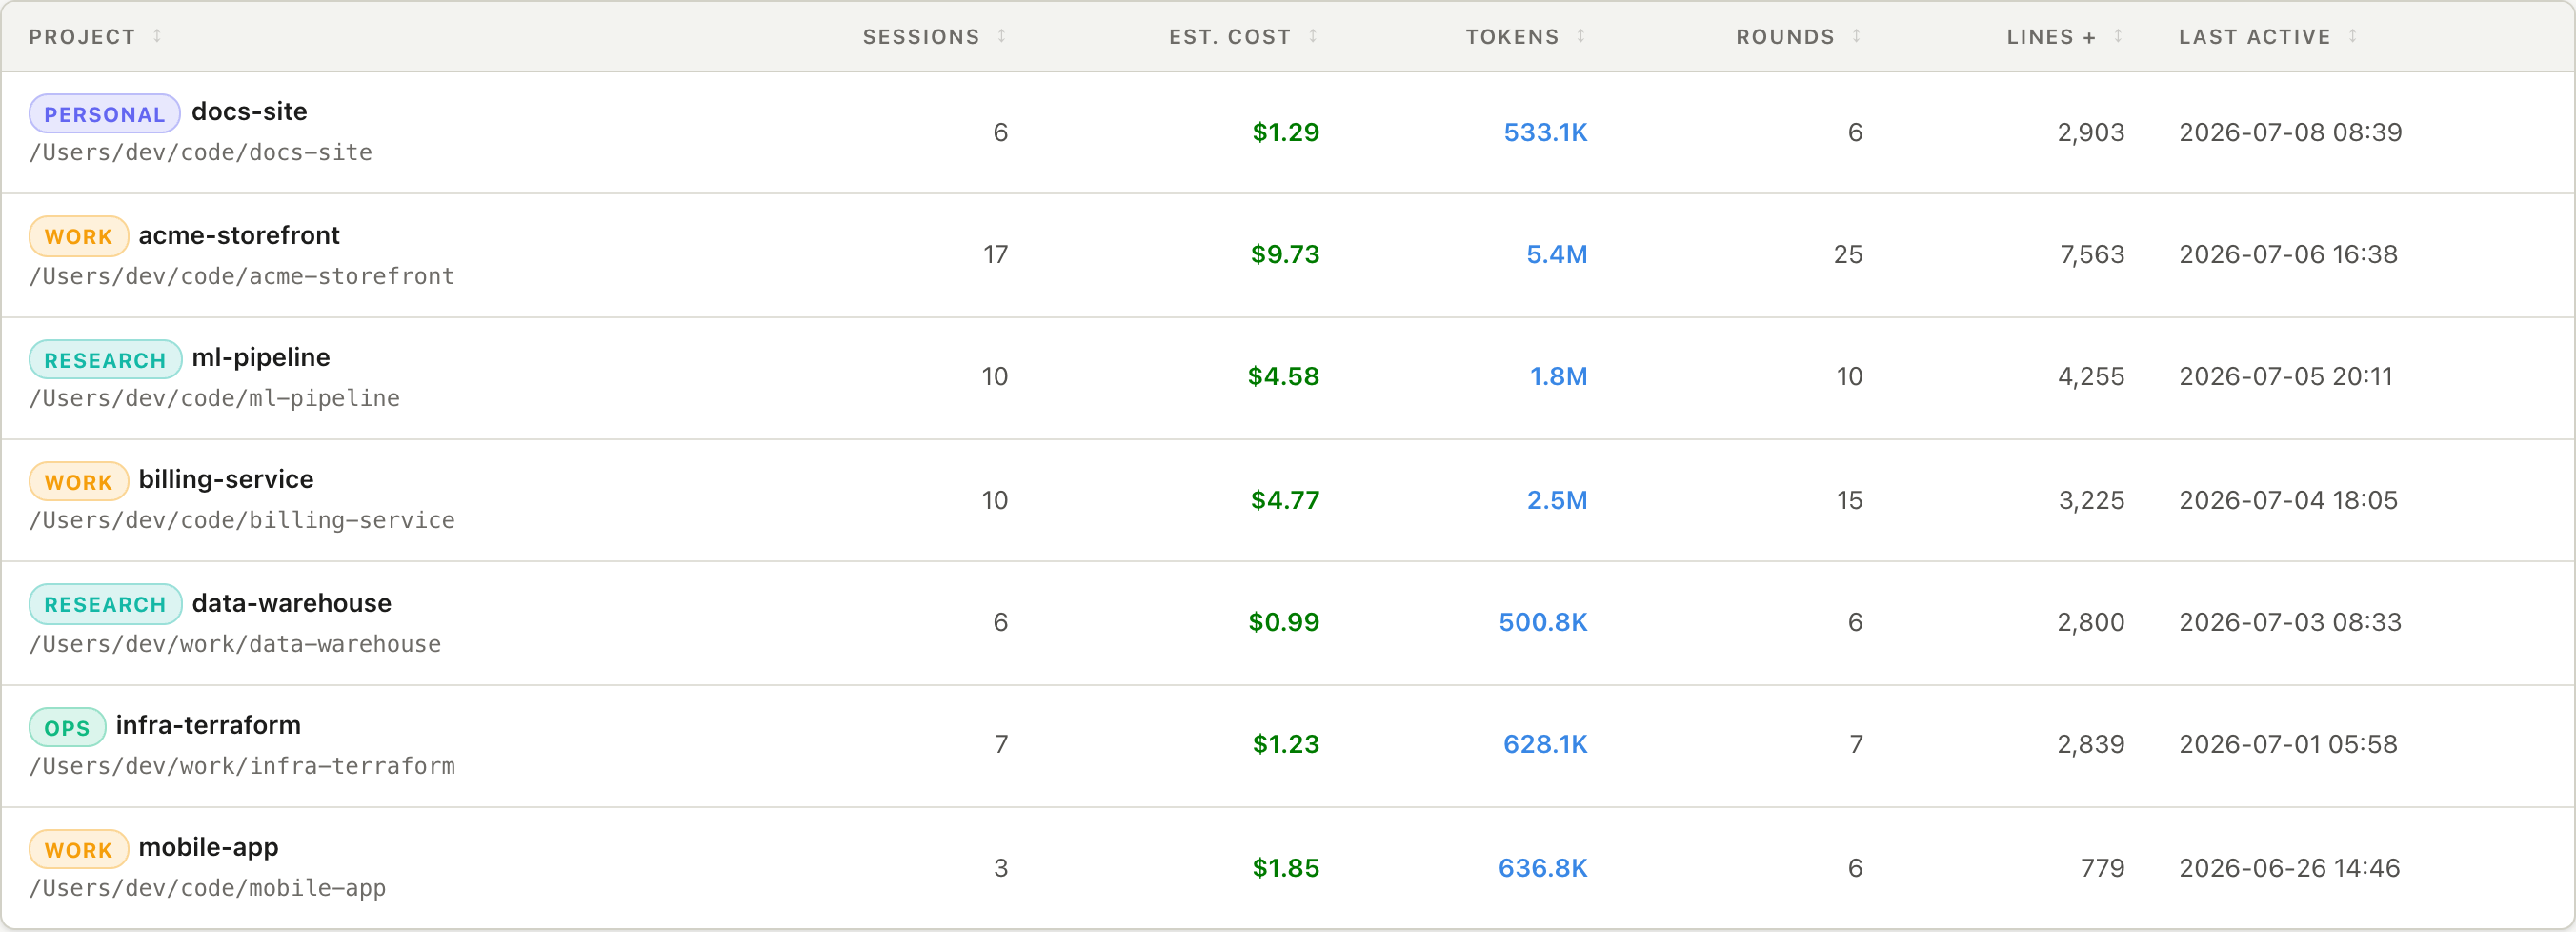Image resolution: width=2576 pixels, height=932 pixels.
Task: Open the docs-site project name
Action: [249, 112]
